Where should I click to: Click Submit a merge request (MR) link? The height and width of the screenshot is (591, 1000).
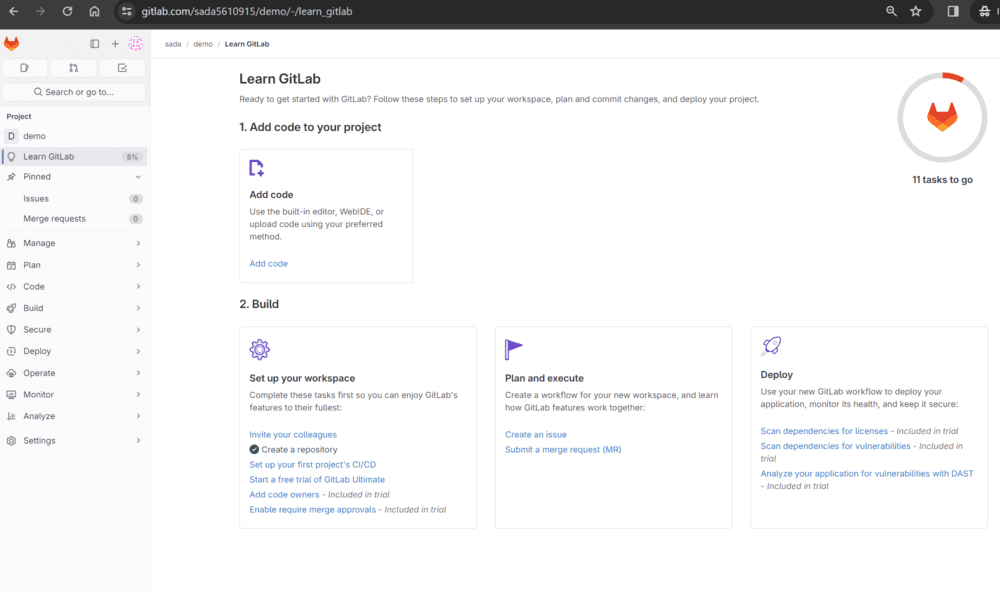coord(563,449)
